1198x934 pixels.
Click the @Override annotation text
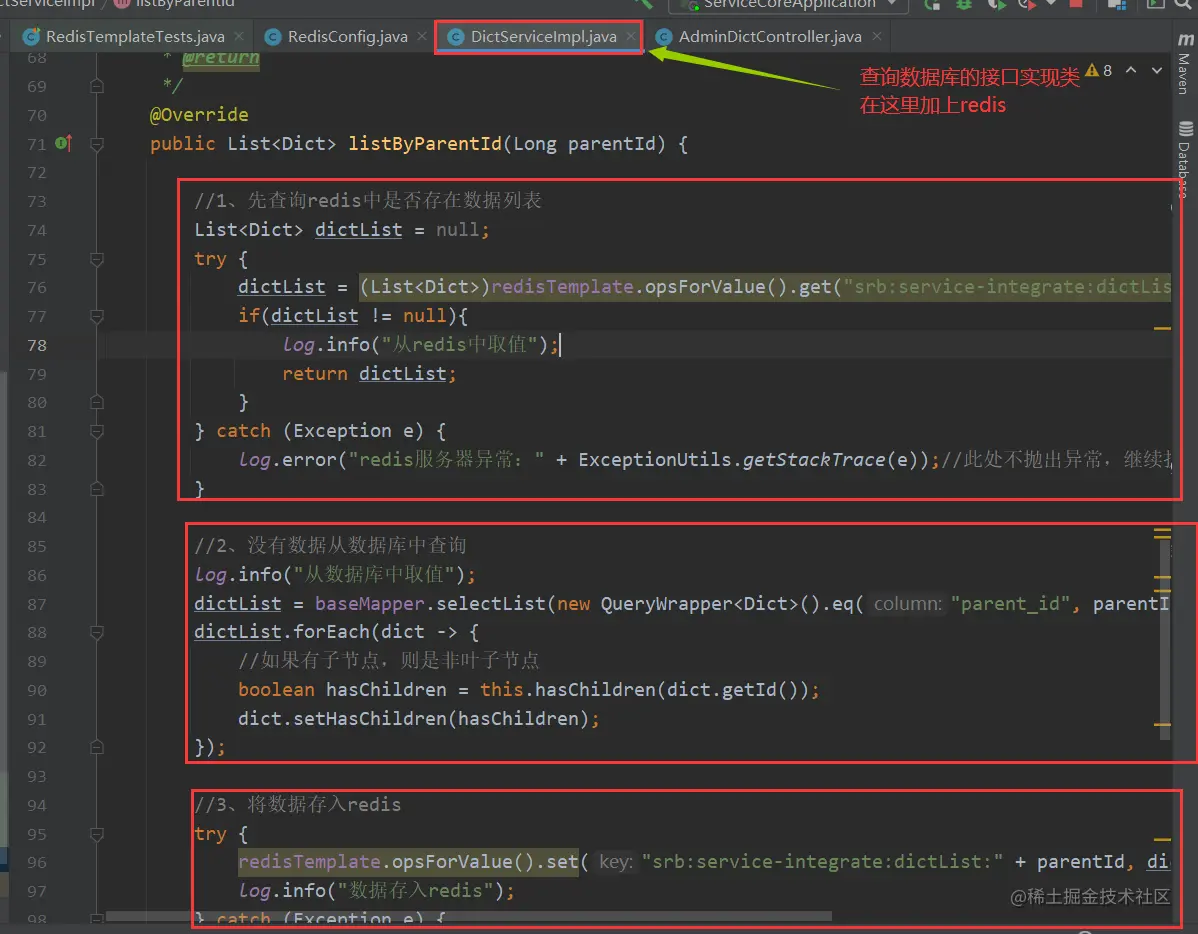(199, 115)
